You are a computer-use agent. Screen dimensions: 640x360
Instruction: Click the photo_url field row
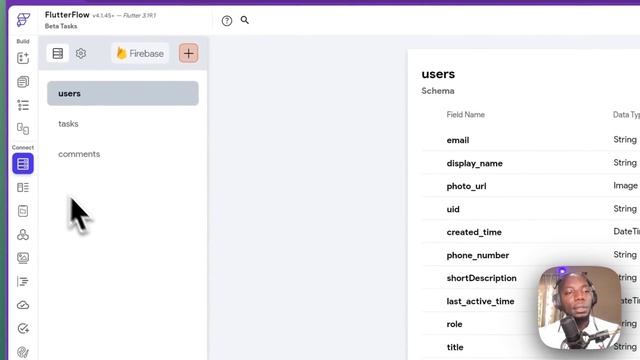tap(531, 186)
